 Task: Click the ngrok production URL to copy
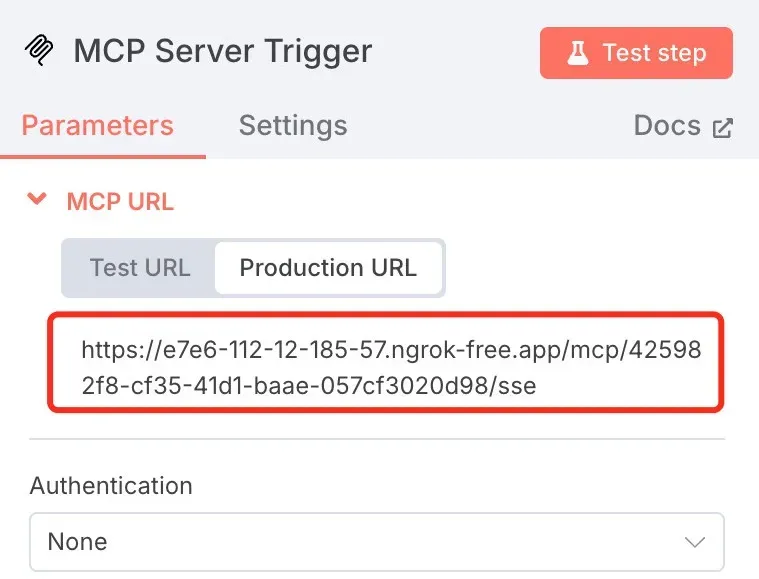(386, 362)
